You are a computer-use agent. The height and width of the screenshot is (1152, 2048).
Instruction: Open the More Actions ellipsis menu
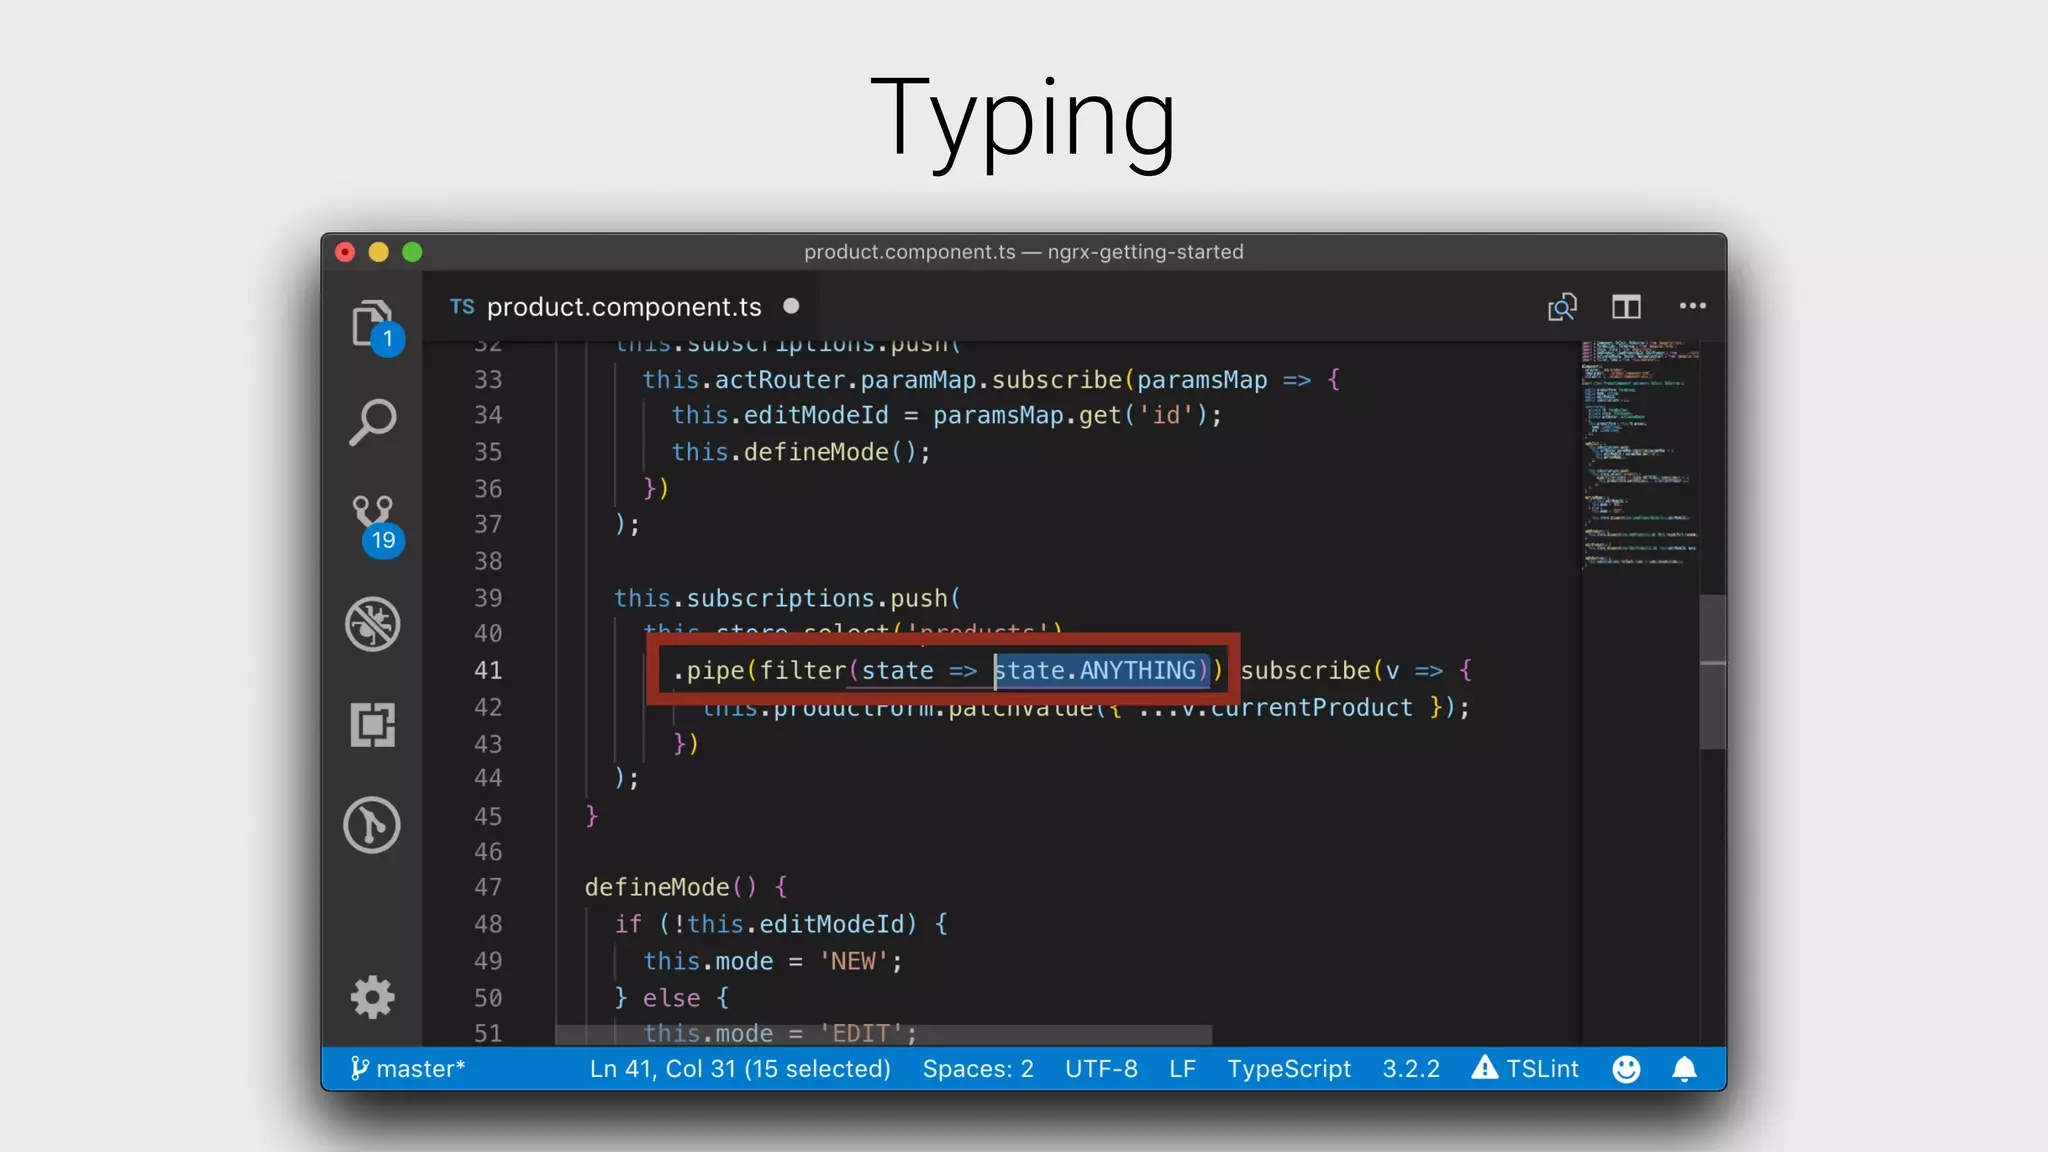tap(1692, 306)
